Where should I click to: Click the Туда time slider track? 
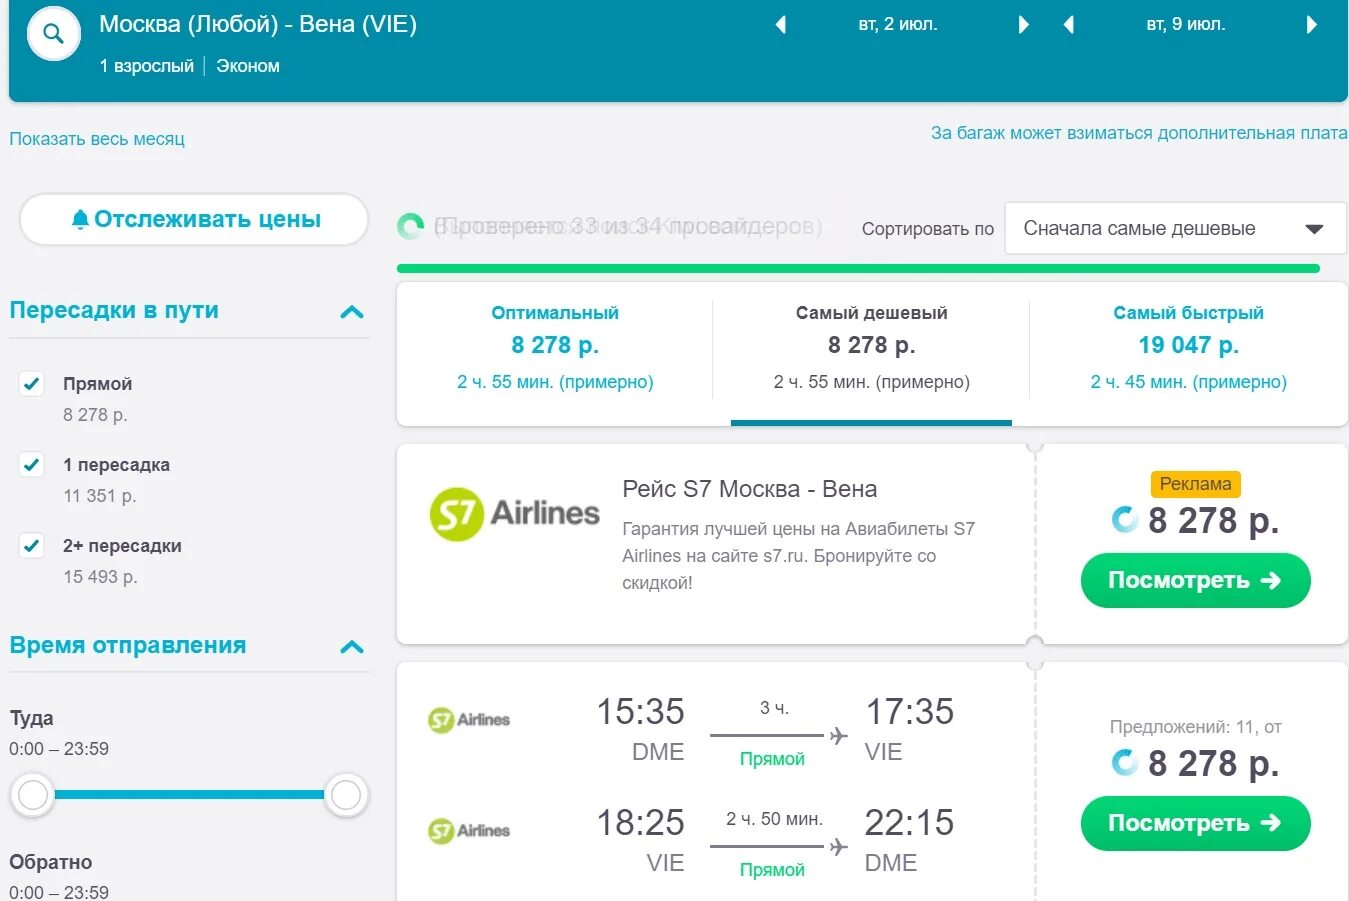189,795
